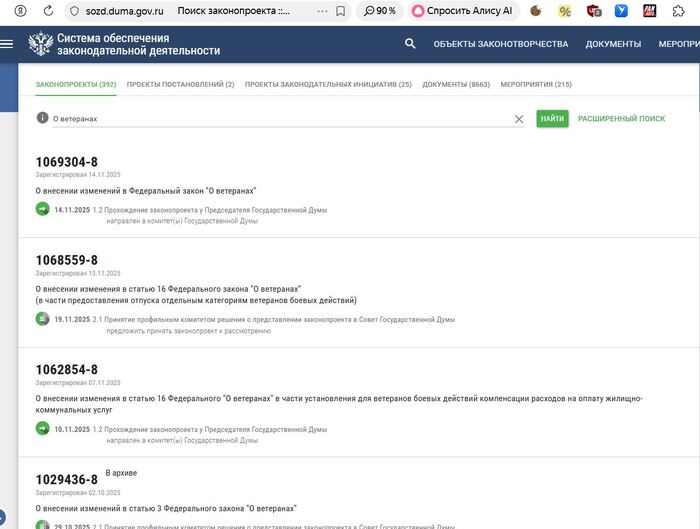Click the info icon beside search field

(x=42, y=118)
